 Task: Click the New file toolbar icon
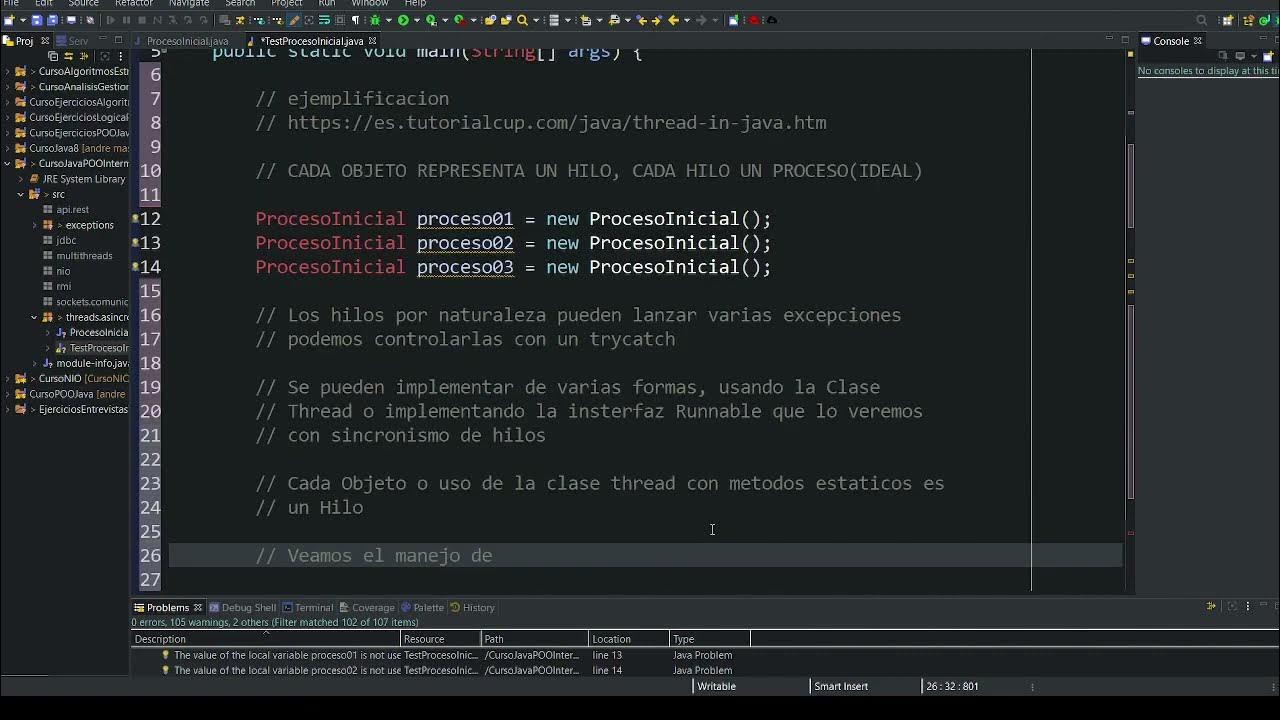(x=8, y=20)
